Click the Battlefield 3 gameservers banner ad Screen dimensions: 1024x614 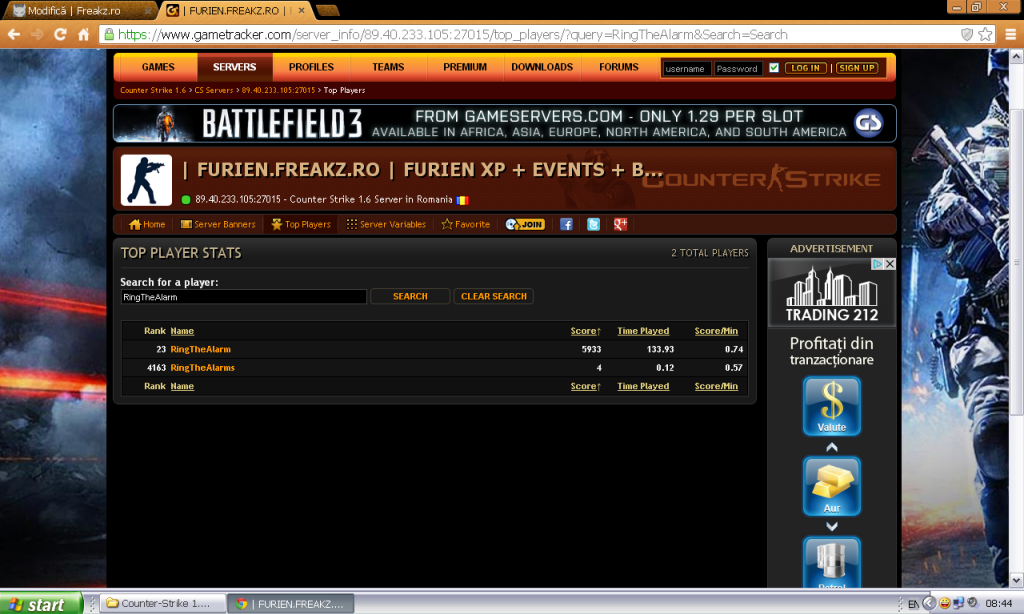505,123
